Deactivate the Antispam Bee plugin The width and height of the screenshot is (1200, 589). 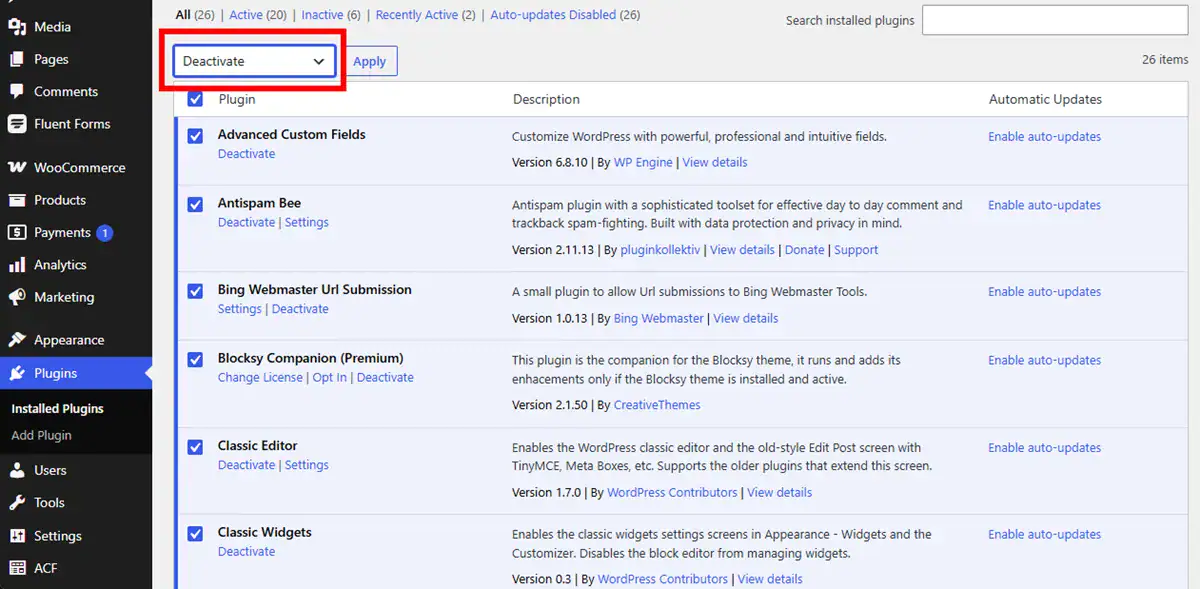[x=246, y=222]
